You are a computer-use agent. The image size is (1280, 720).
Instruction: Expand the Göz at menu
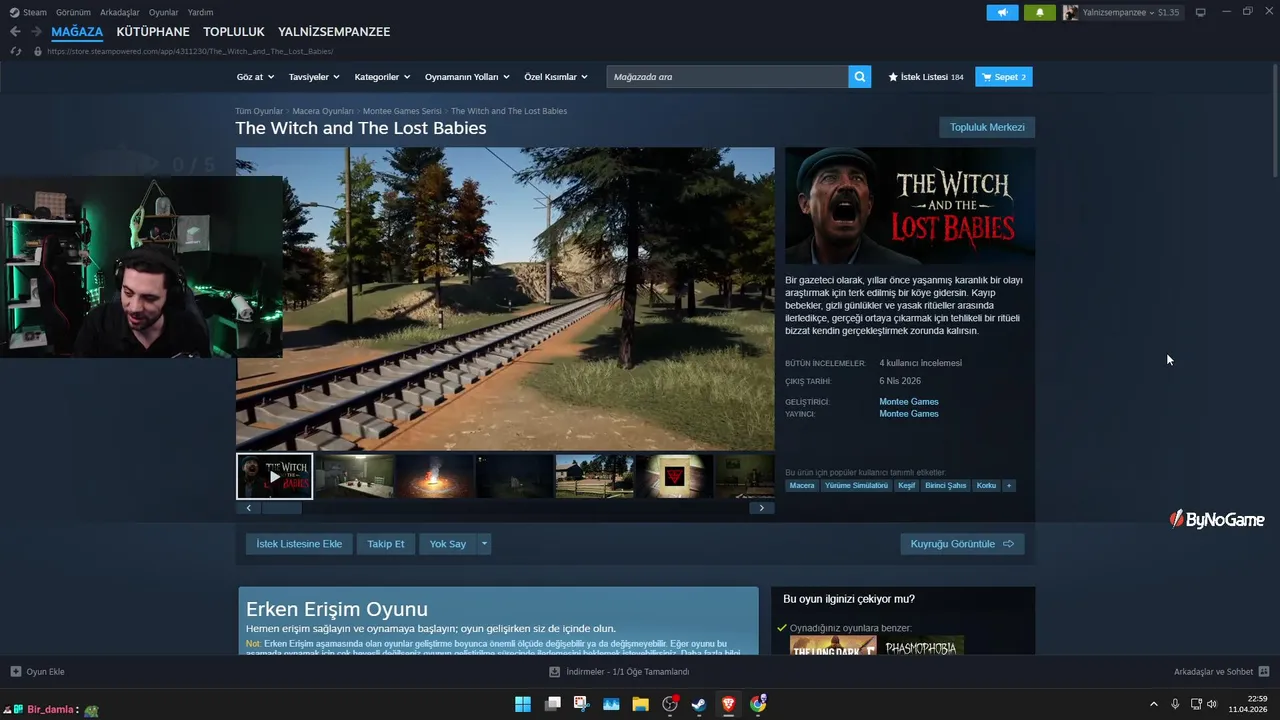255,77
